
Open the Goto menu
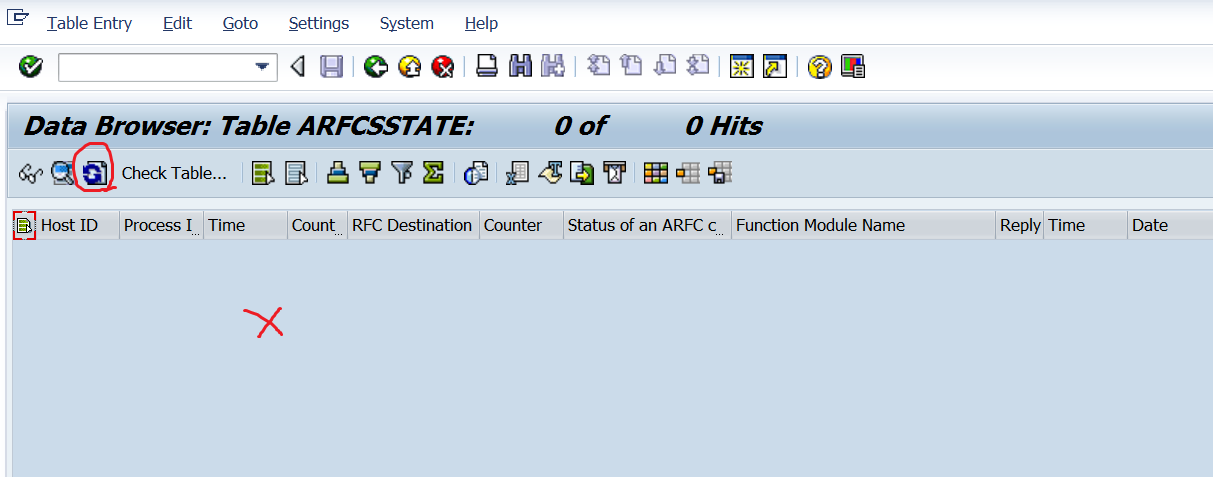(x=240, y=23)
